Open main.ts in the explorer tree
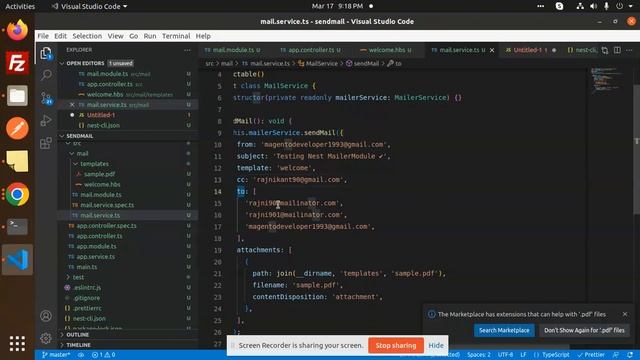Viewport: 640px width, 360px height. point(87,267)
